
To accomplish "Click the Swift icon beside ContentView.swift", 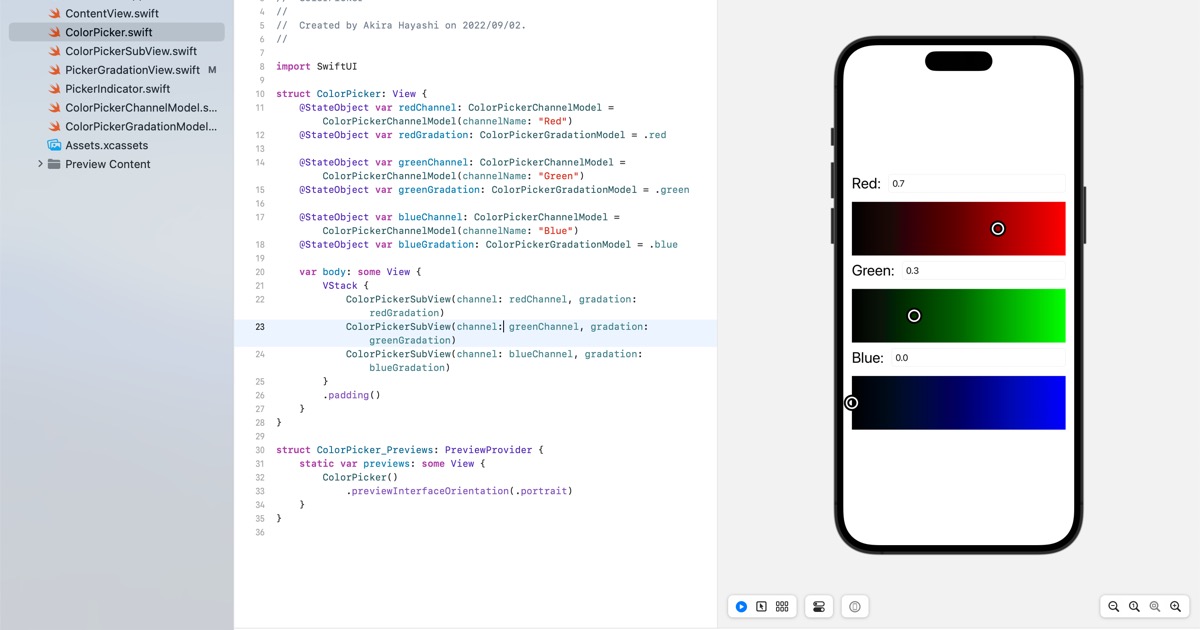I will [x=54, y=14].
